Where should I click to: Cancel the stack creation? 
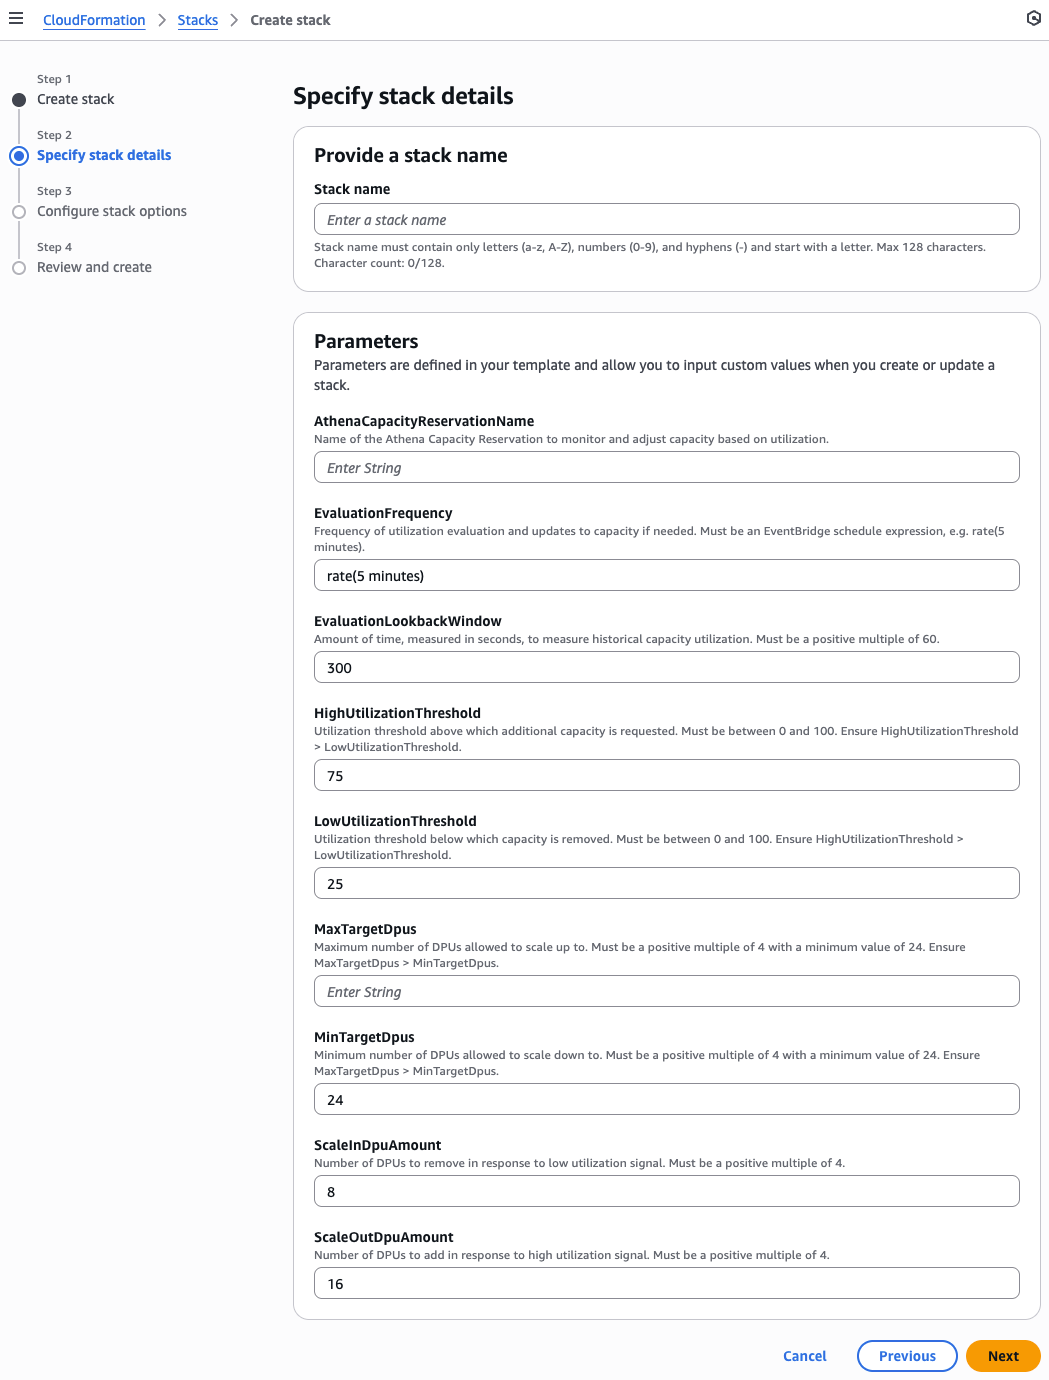tap(804, 1356)
